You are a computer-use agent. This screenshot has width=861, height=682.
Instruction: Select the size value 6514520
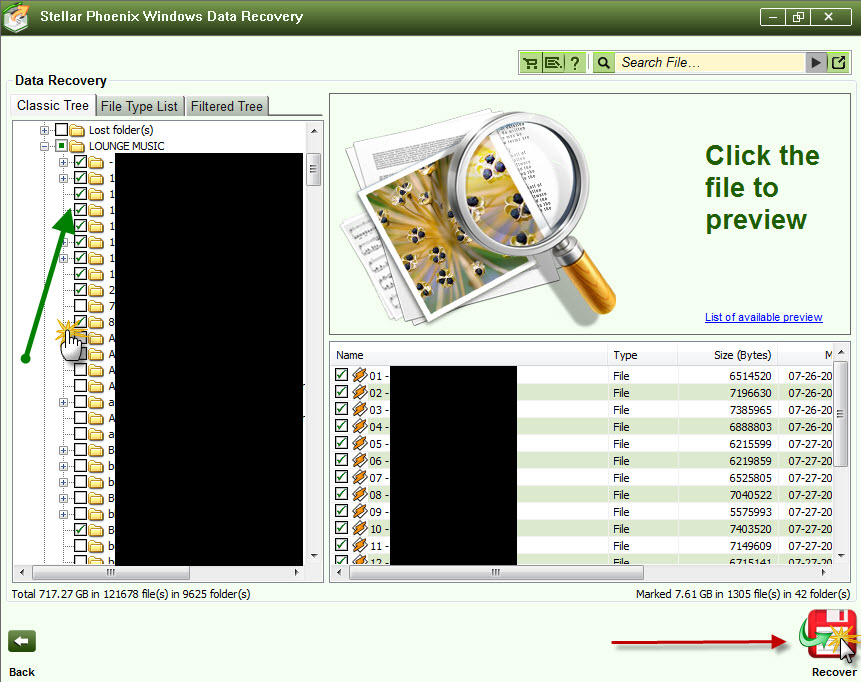[750, 376]
